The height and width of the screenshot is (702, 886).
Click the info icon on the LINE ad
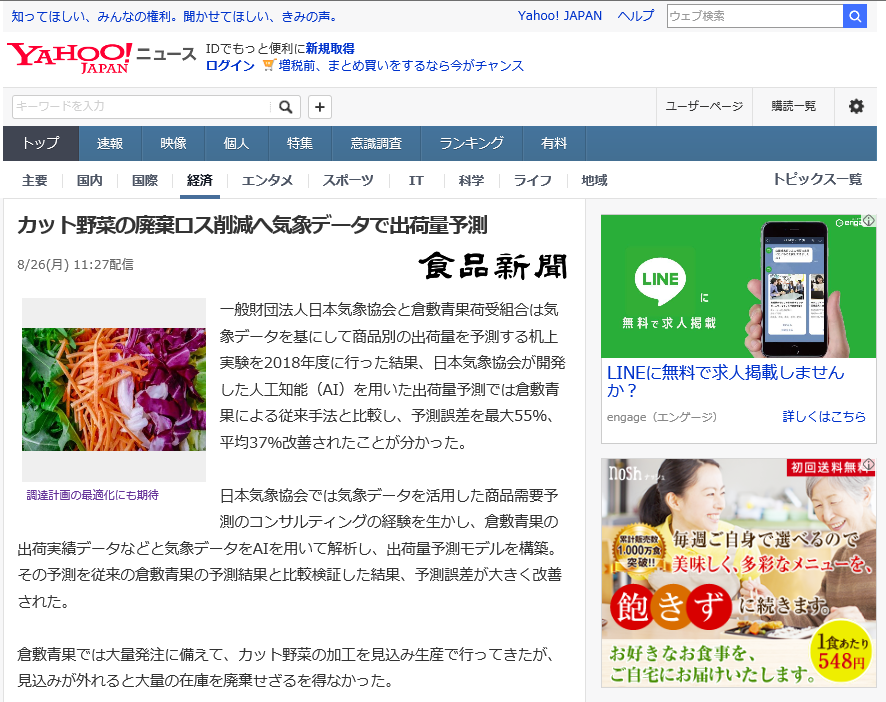(871, 218)
